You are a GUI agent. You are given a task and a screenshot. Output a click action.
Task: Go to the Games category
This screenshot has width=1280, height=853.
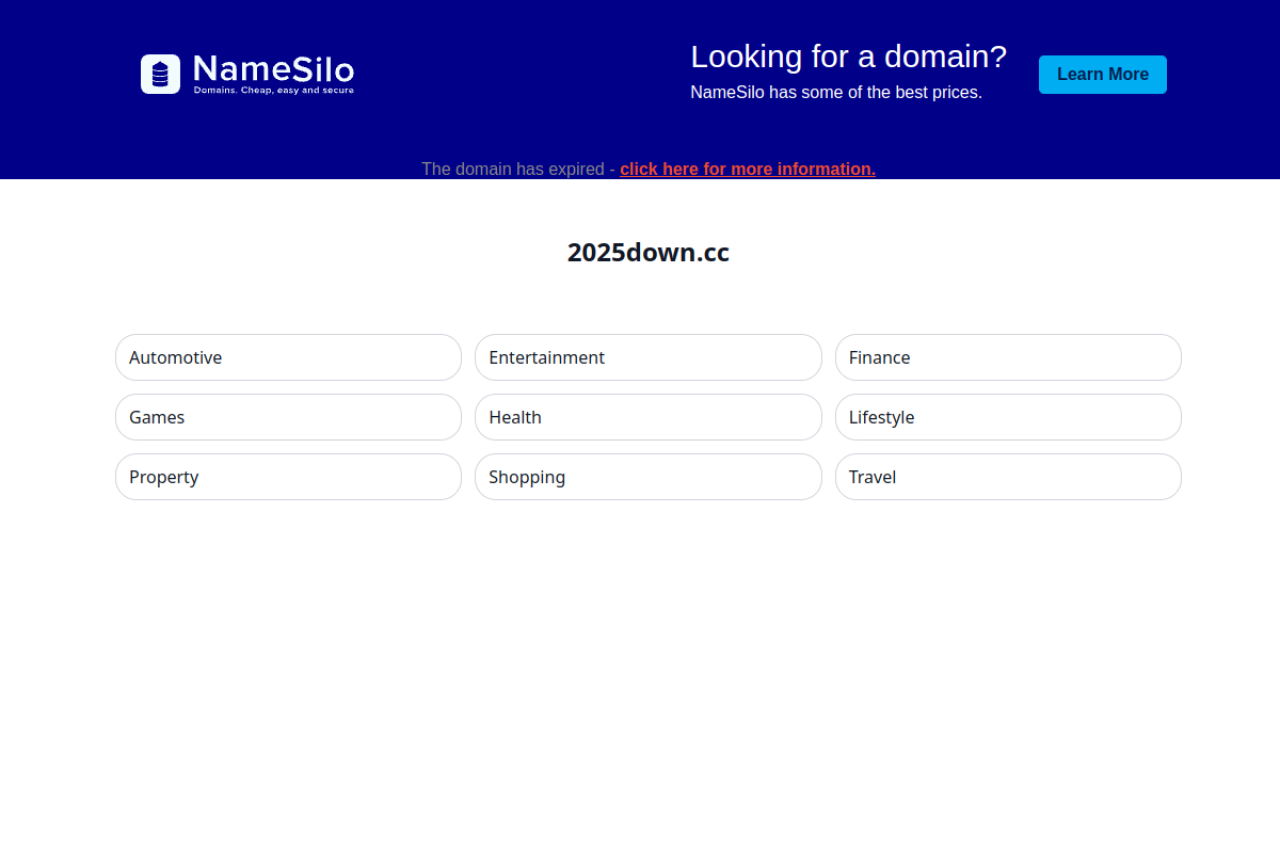(288, 417)
